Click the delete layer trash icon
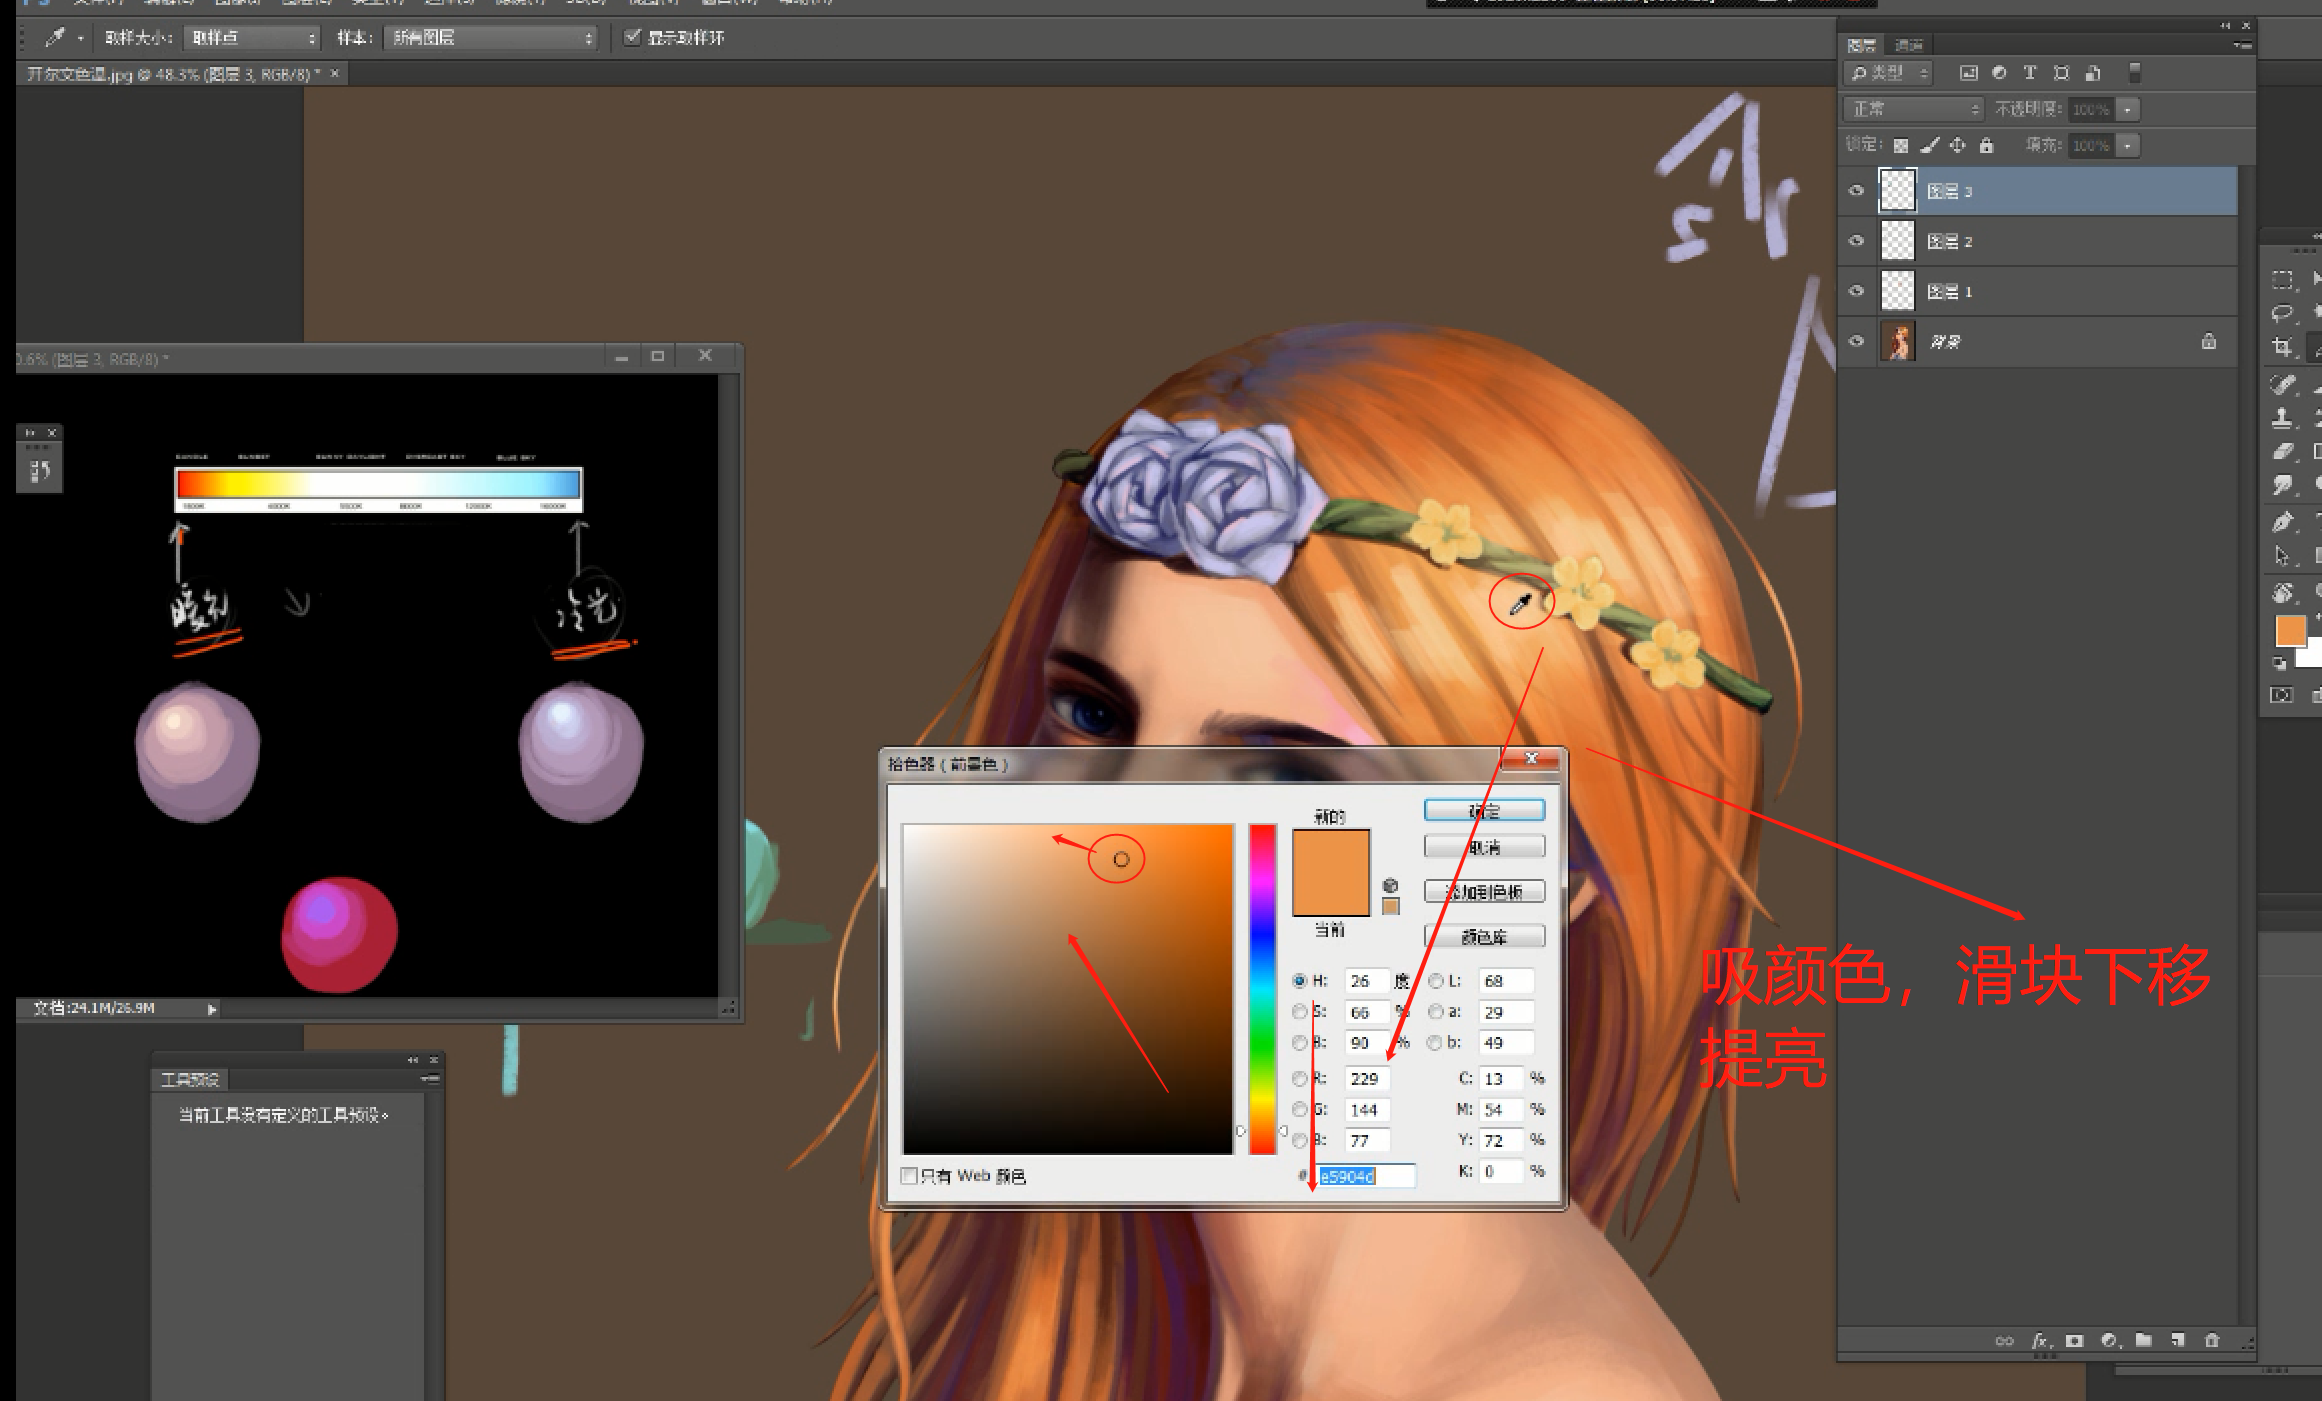The image size is (2322, 1401). pos(2211,1340)
